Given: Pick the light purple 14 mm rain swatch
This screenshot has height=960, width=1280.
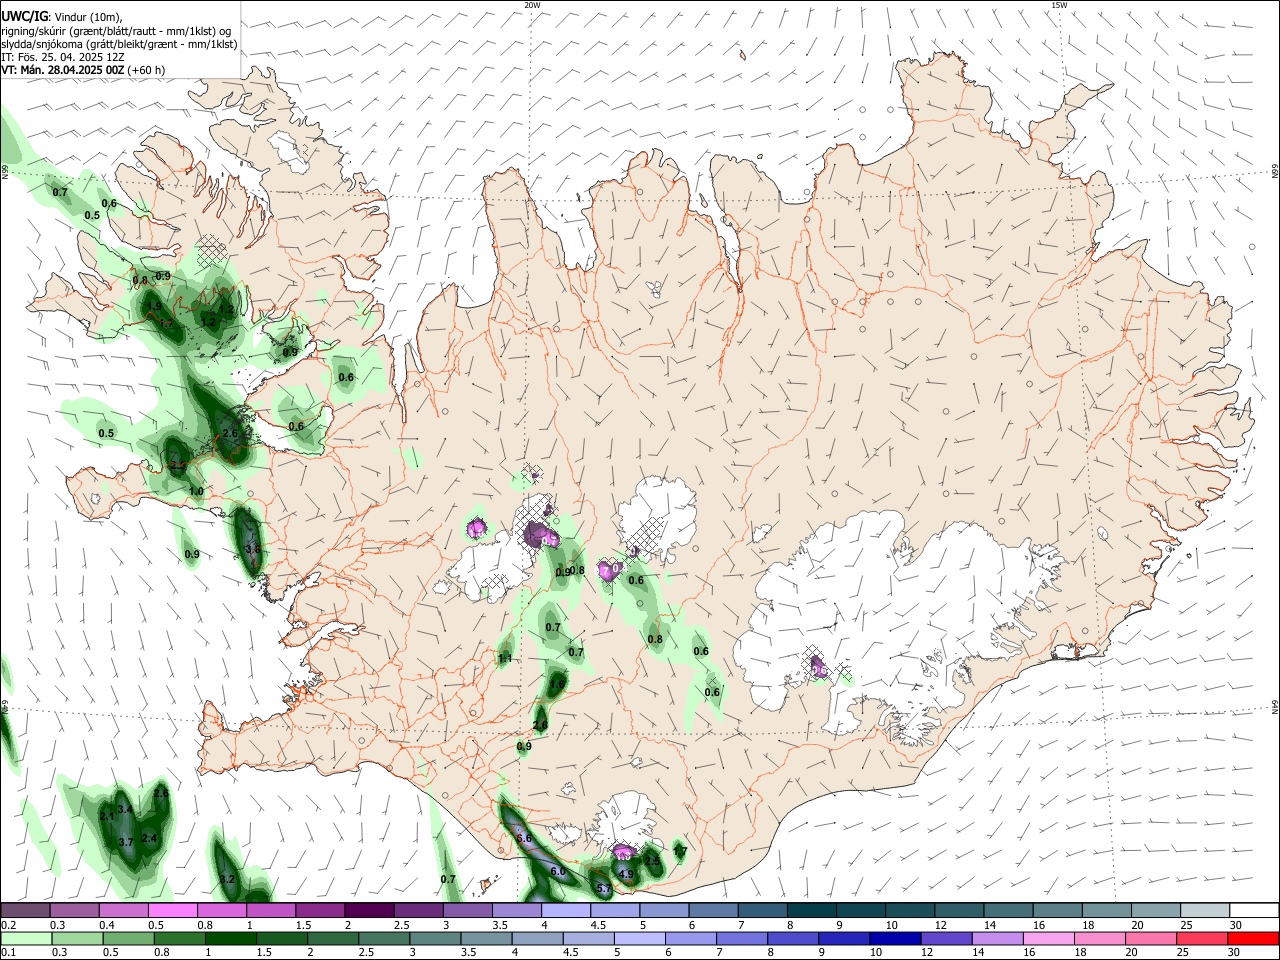Looking at the screenshot, I should pyautogui.click(x=998, y=939).
